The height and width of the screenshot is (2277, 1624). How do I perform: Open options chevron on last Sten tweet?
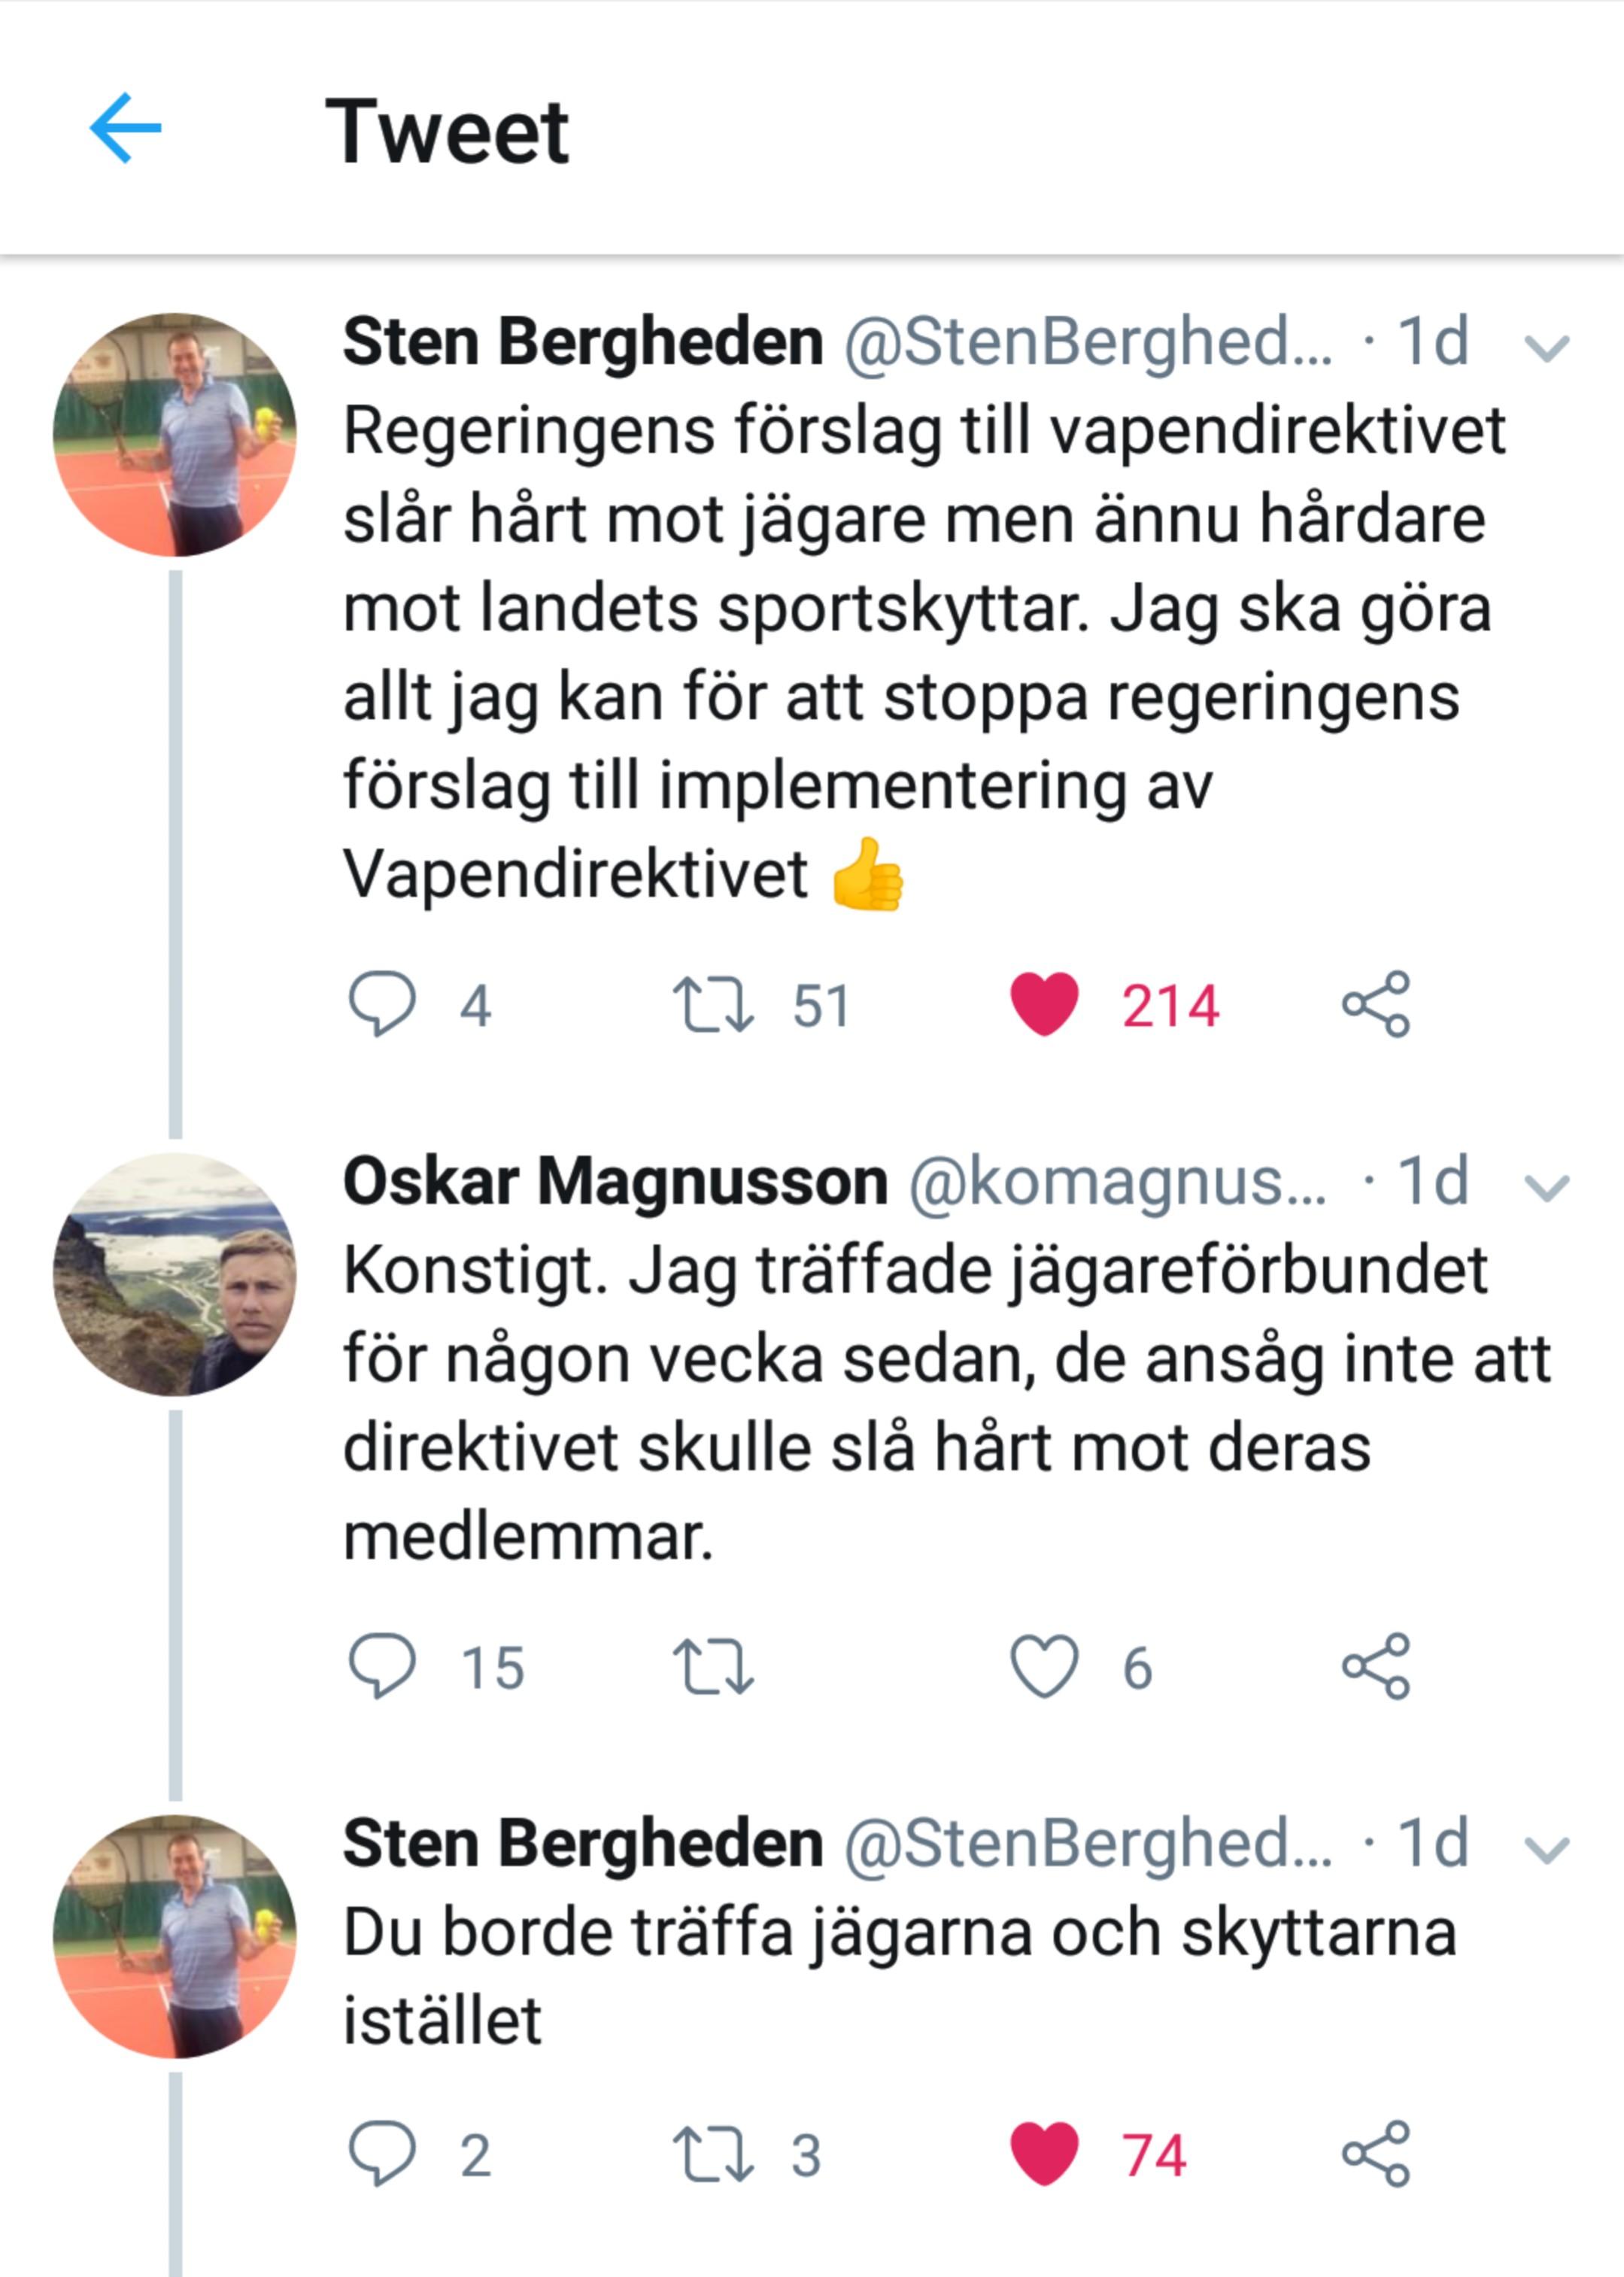(1546, 1850)
